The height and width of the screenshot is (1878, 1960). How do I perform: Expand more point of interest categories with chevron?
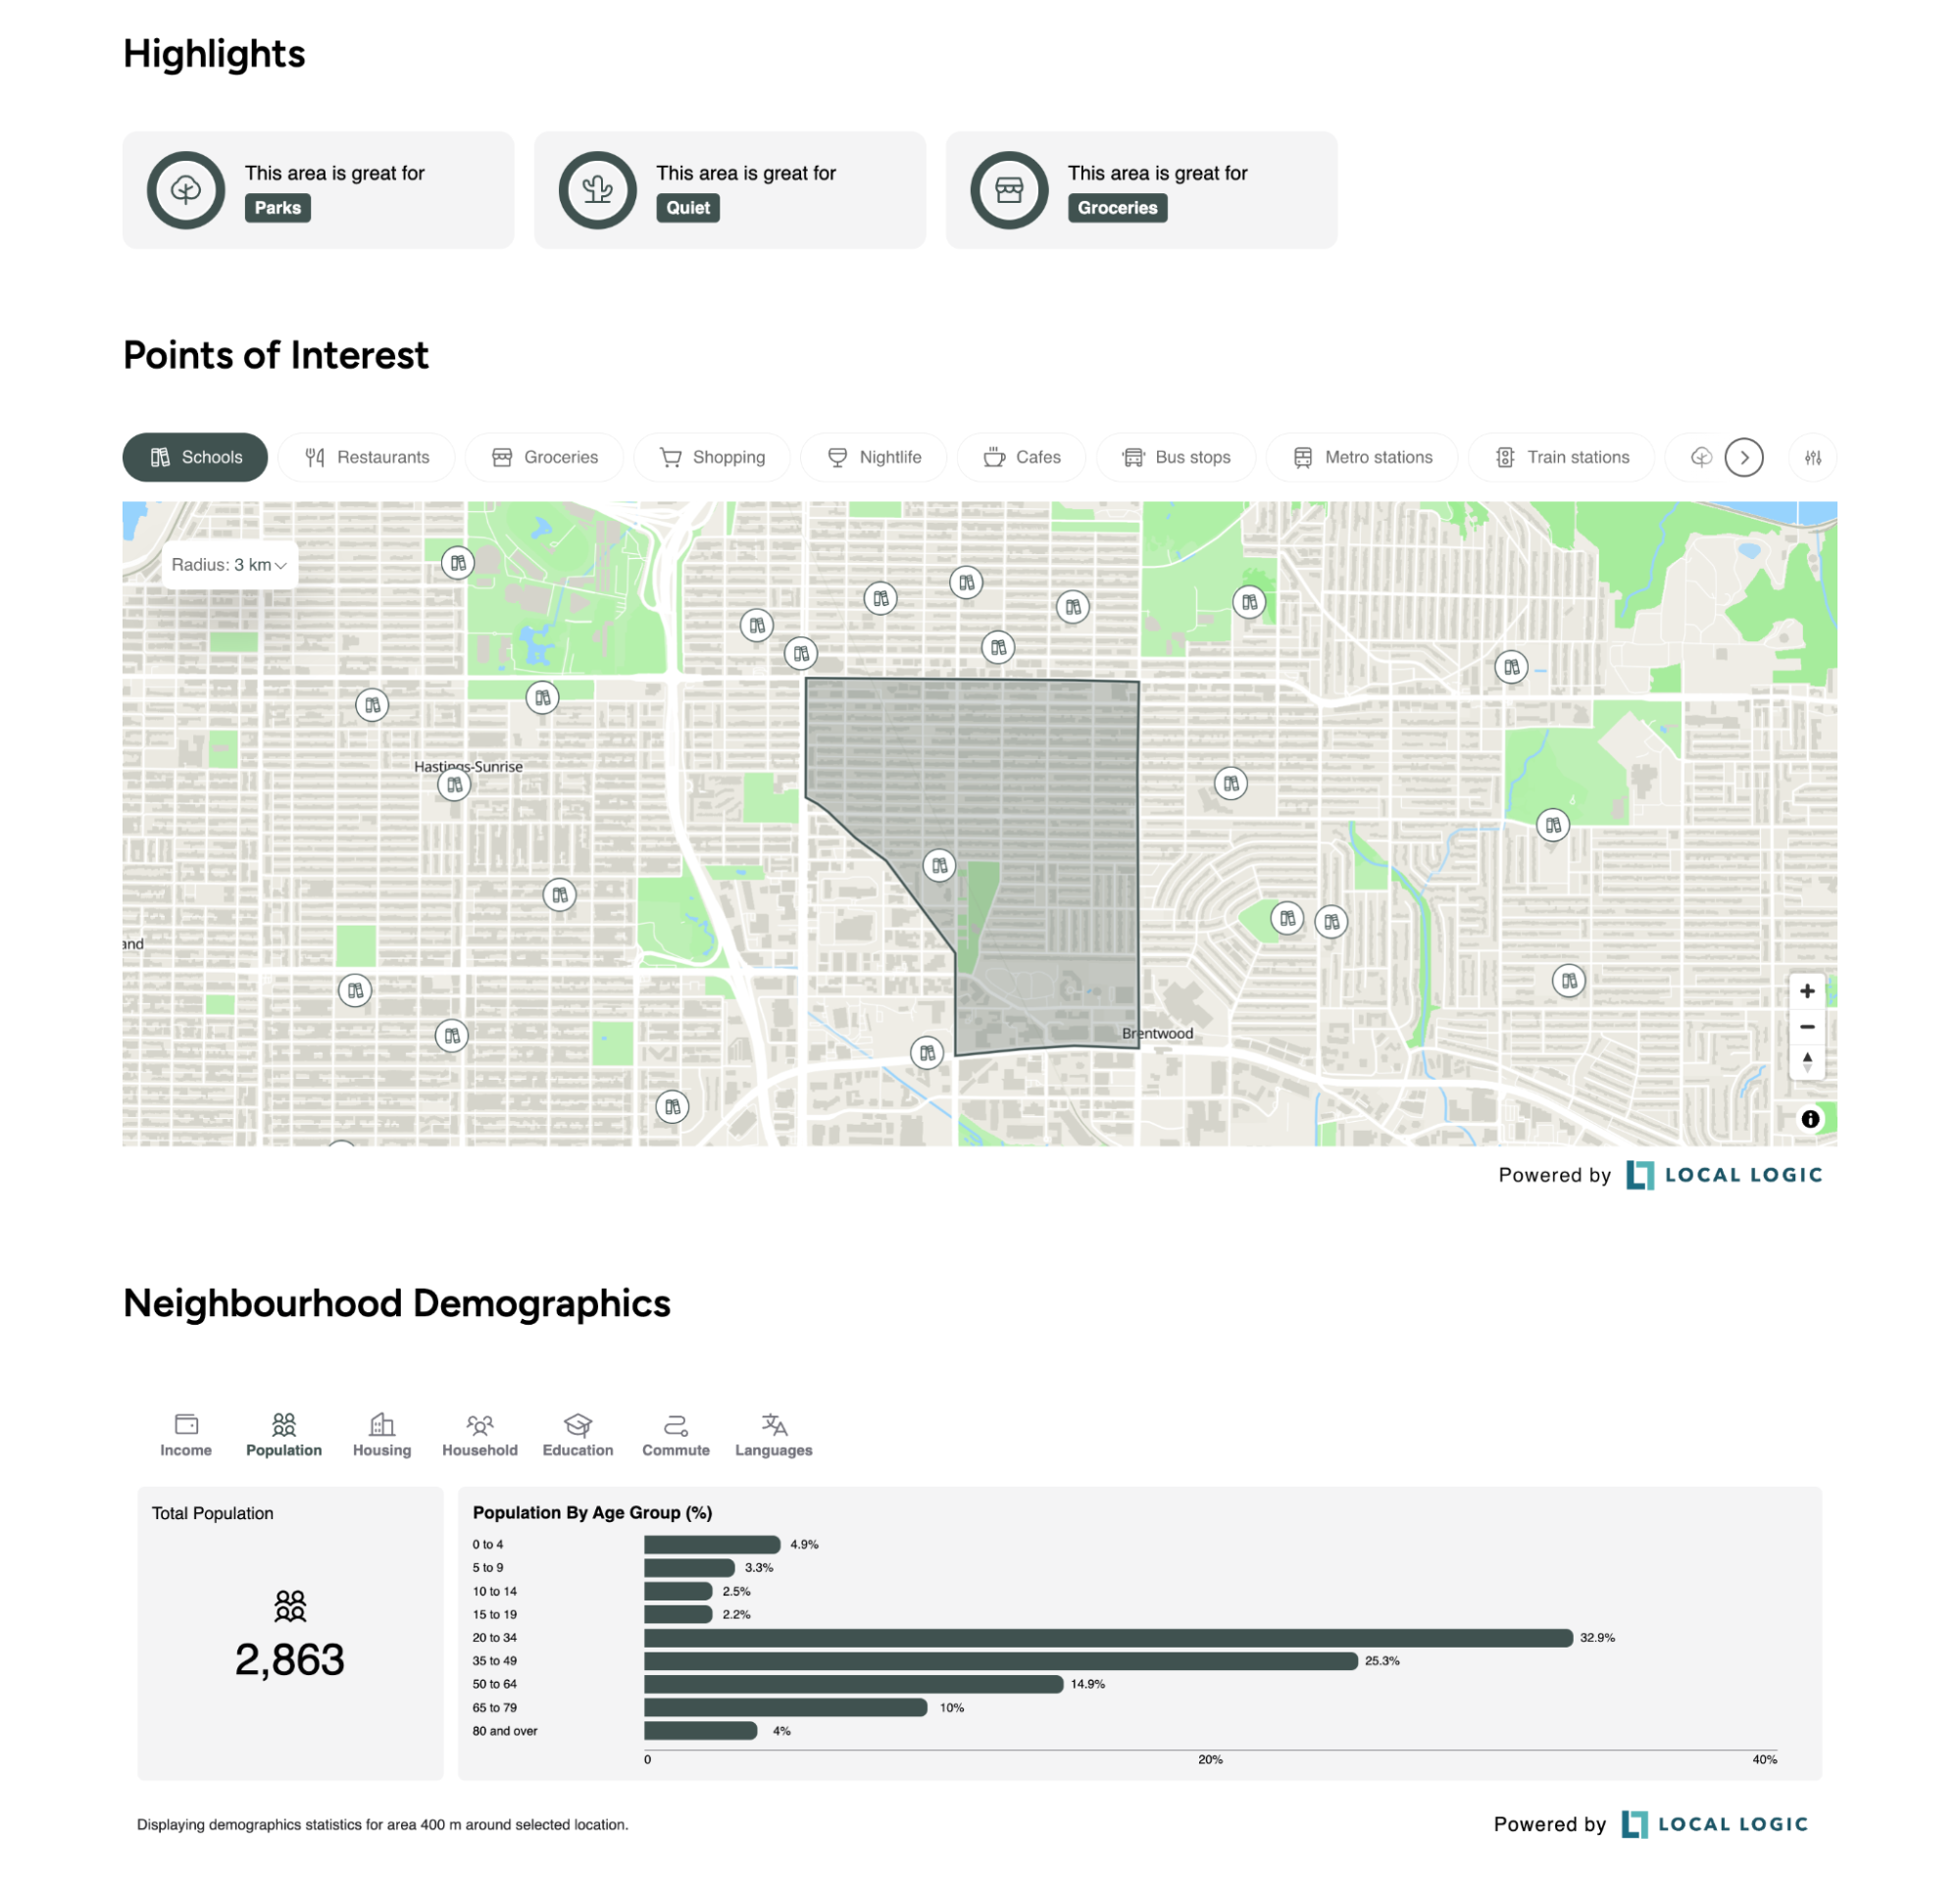(1745, 457)
